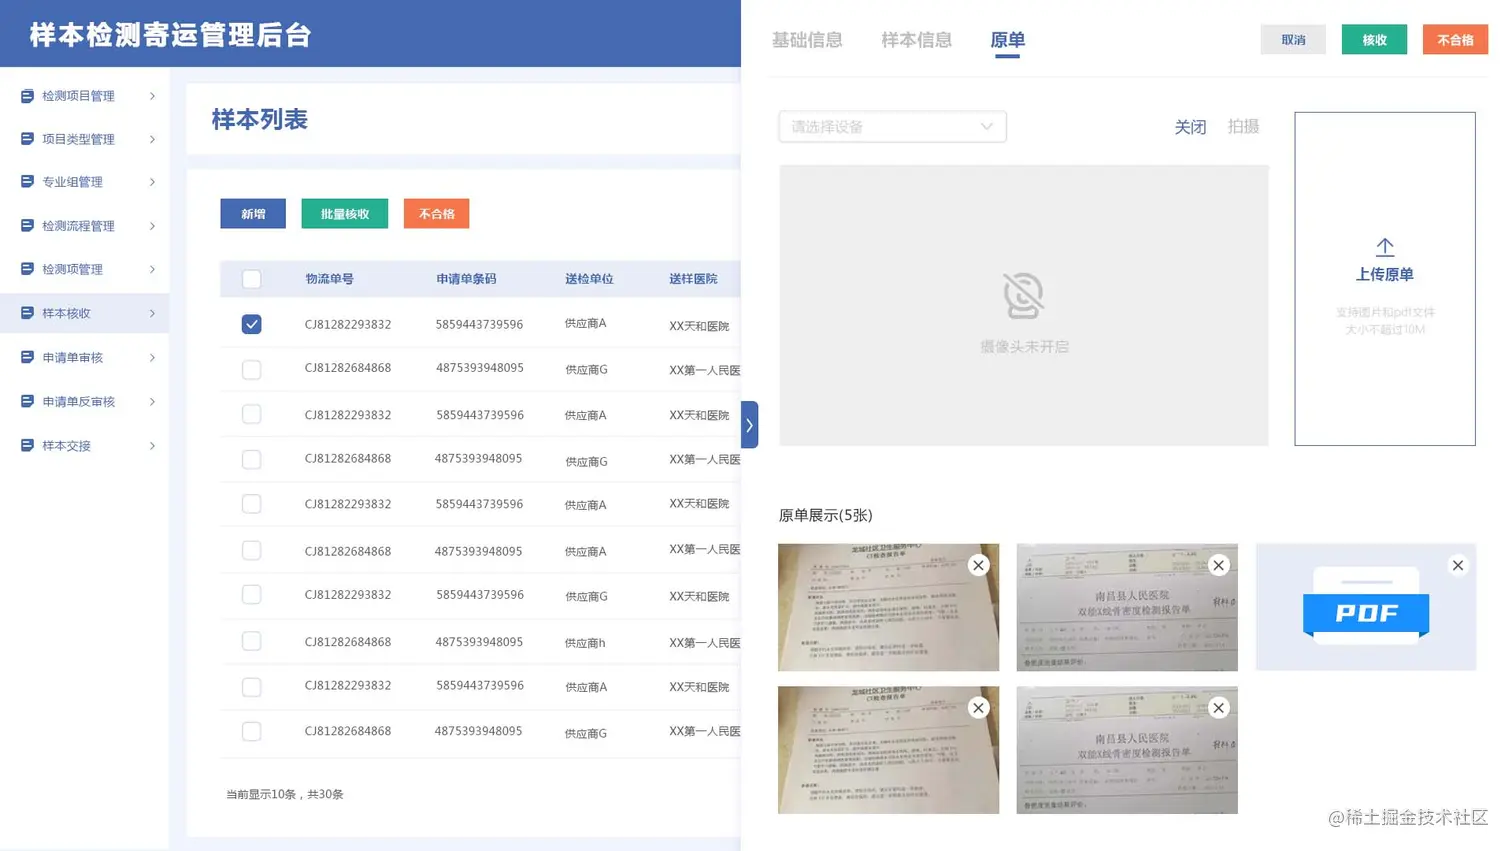
Task: Uncheck the checked first row CJ81282293832
Action: pos(252,324)
